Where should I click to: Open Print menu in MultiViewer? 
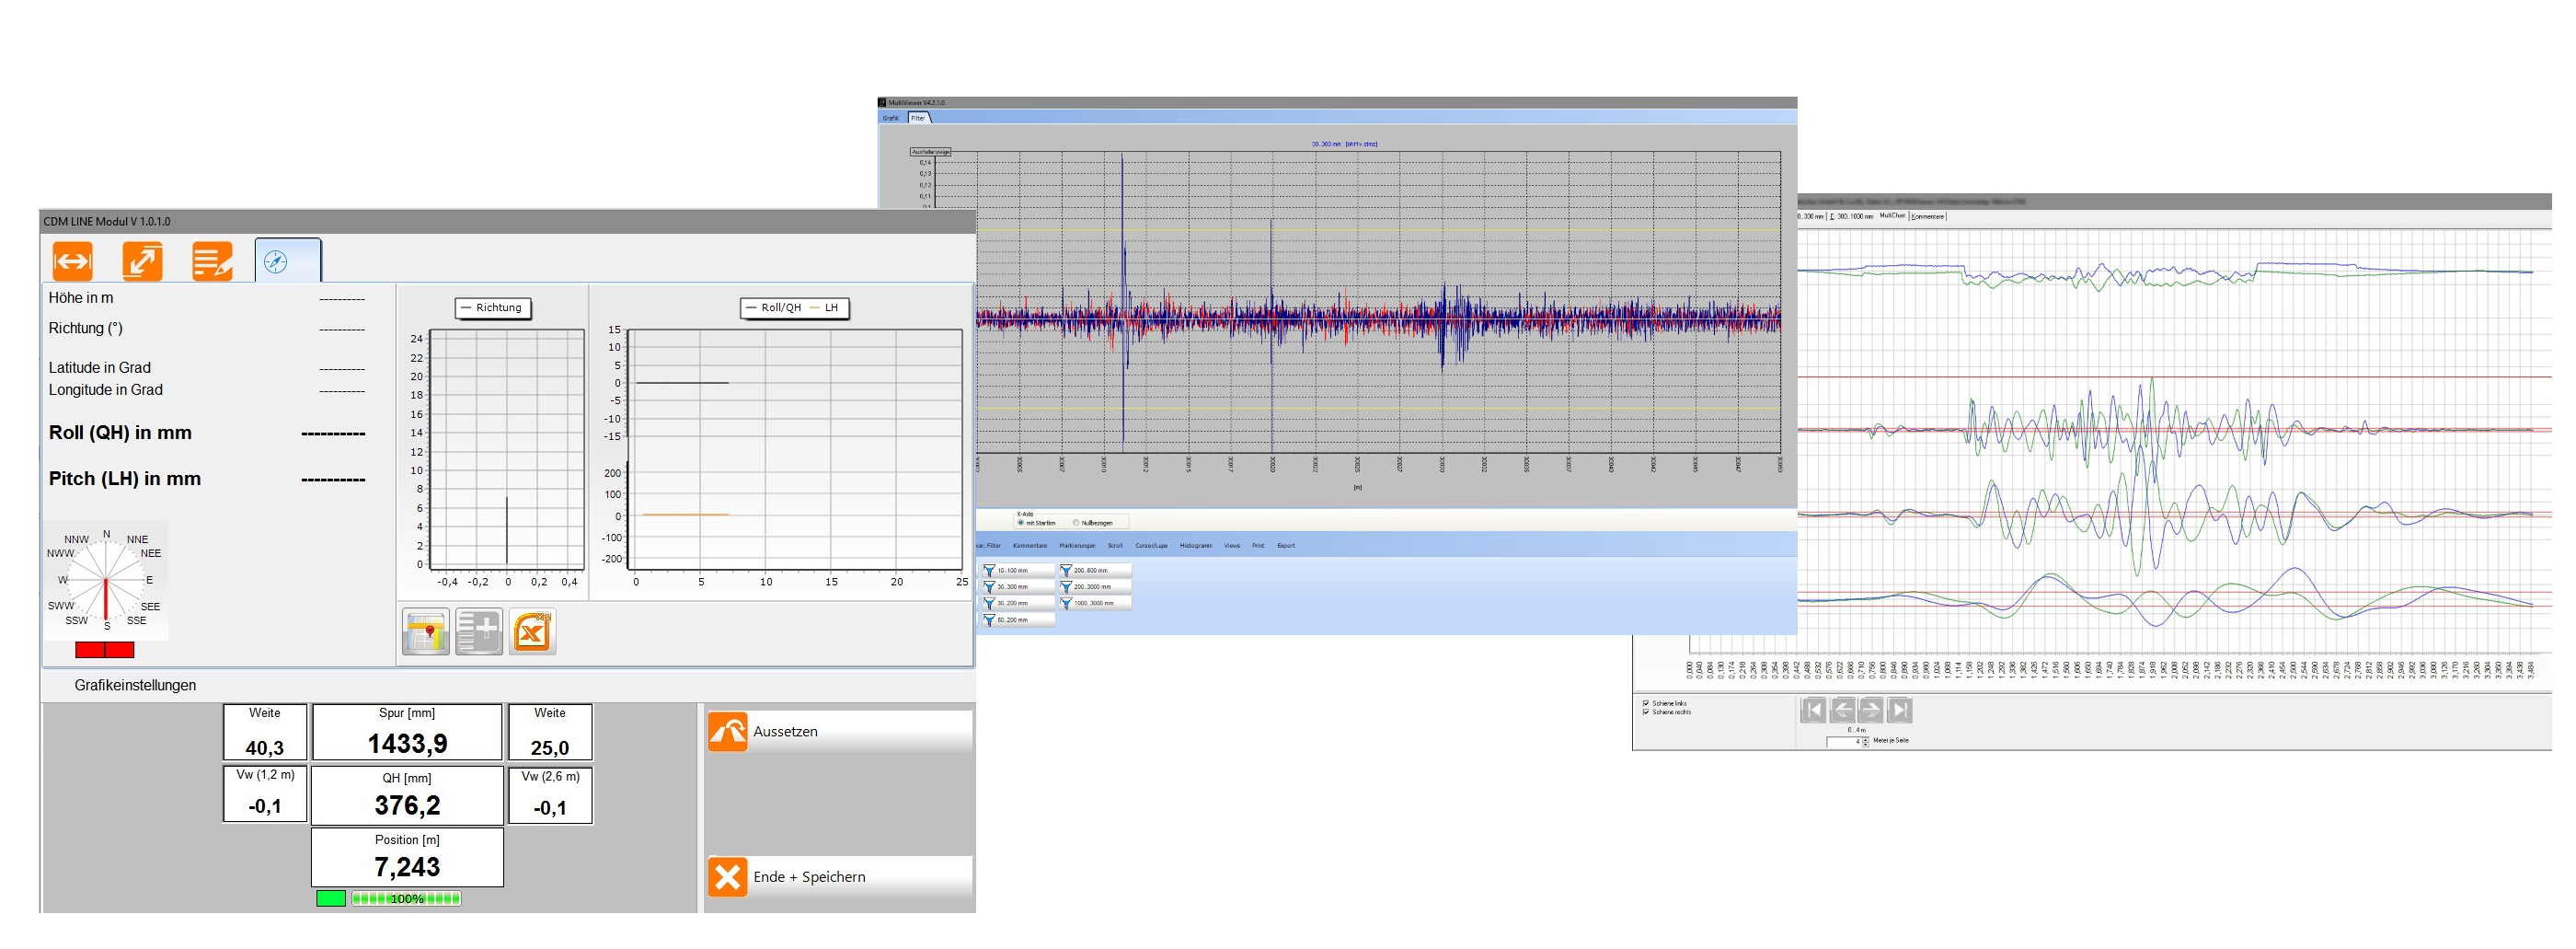(1259, 546)
